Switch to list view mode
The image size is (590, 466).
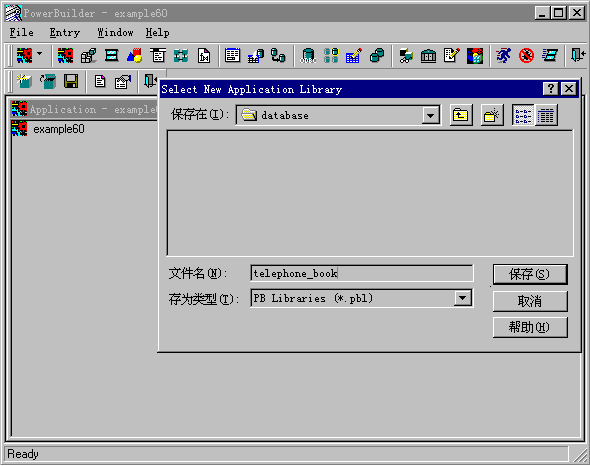pyautogui.click(x=523, y=115)
